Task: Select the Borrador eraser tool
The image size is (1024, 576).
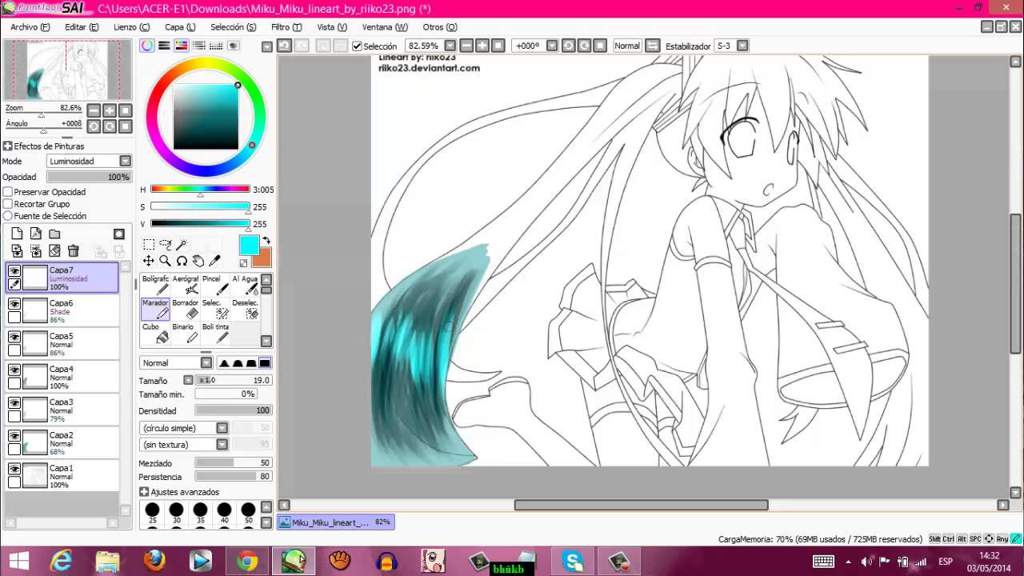Action: coord(185,309)
